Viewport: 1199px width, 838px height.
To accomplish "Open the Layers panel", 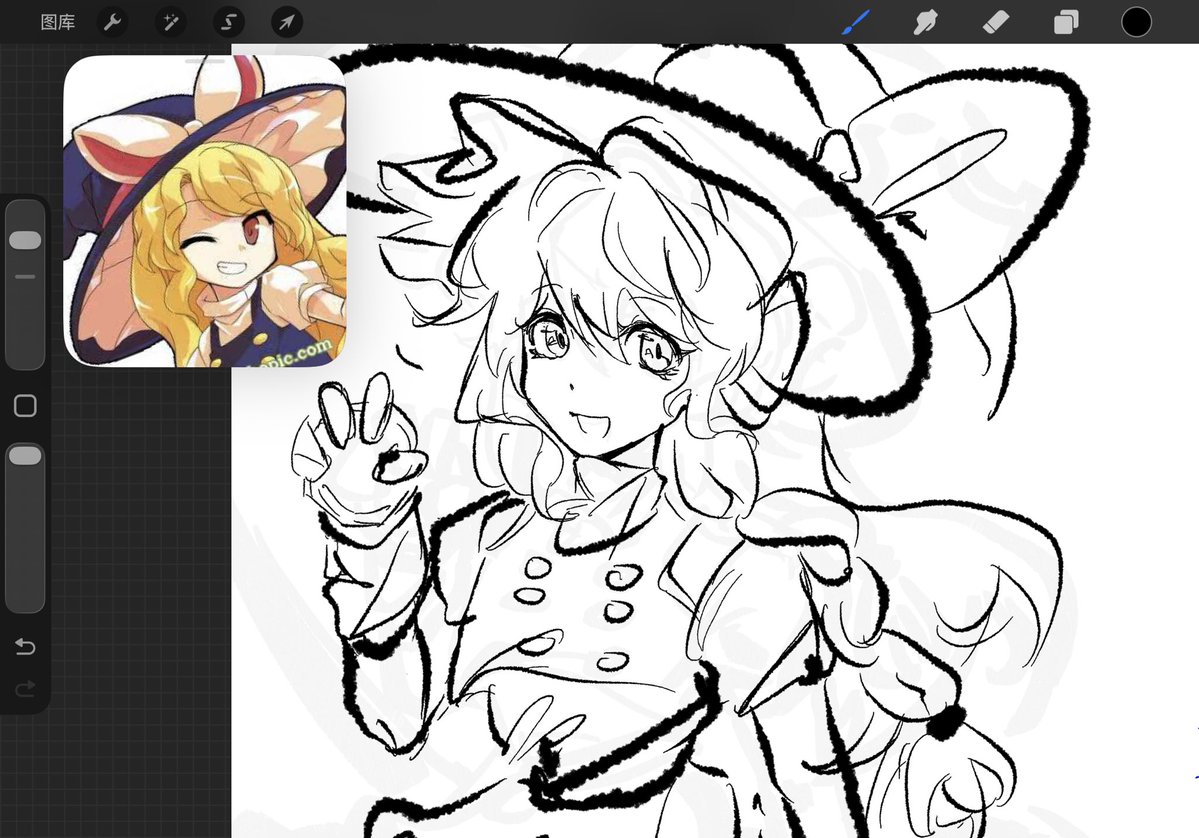I will coord(1066,22).
